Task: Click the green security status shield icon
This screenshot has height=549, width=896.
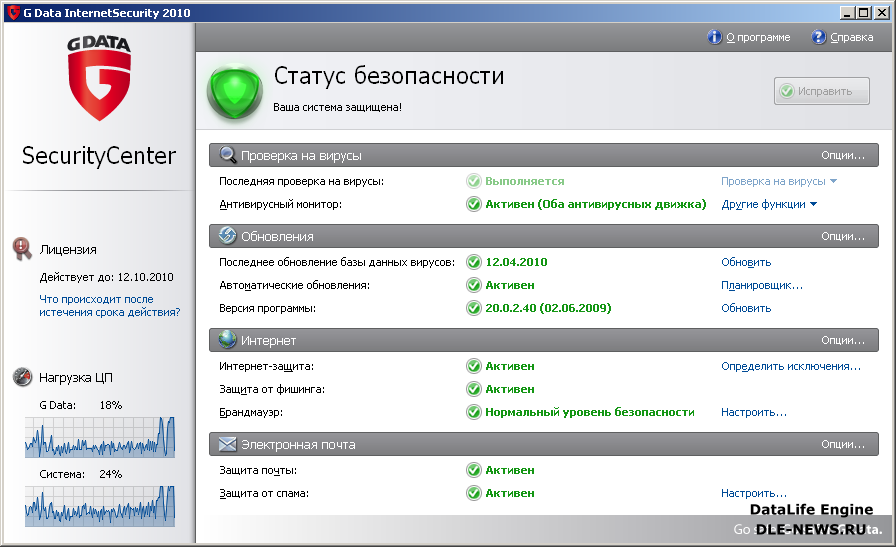Action: pyautogui.click(x=235, y=92)
